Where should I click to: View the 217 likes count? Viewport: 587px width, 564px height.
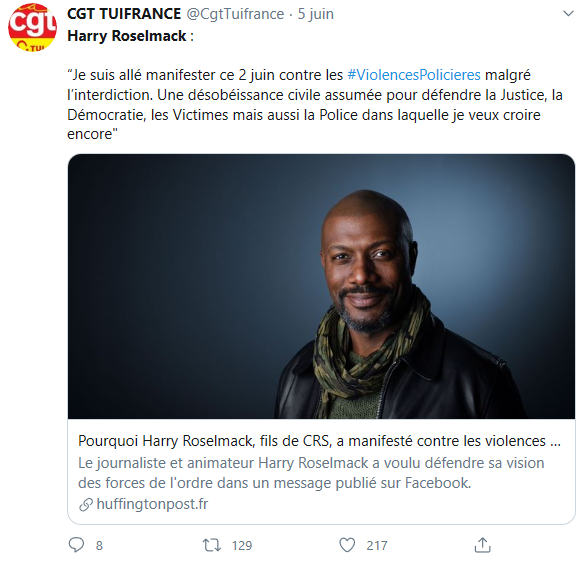(377, 546)
